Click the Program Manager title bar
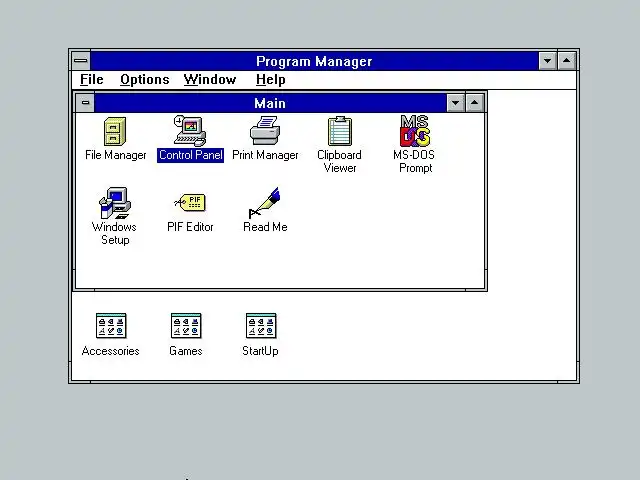This screenshot has width=640, height=480. [x=314, y=61]
